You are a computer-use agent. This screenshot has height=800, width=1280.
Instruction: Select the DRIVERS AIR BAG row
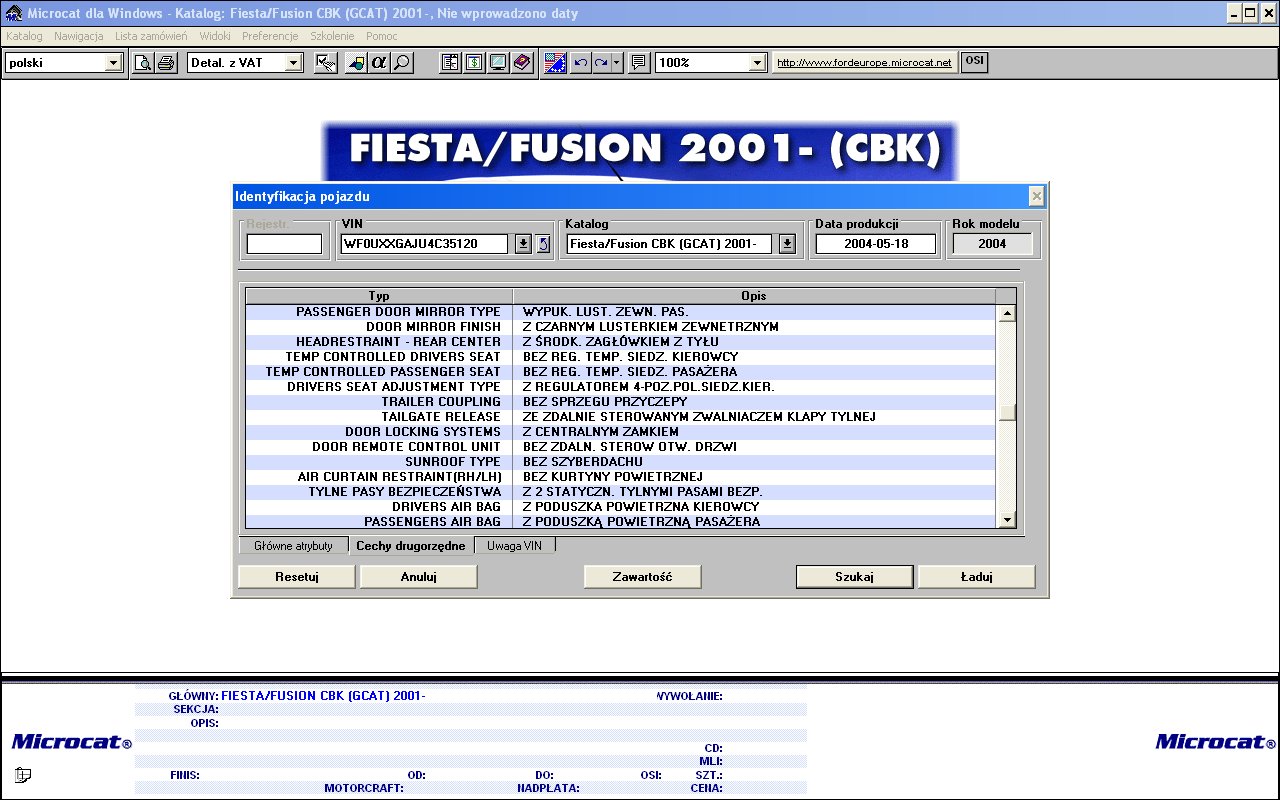(x=621, y=507)
